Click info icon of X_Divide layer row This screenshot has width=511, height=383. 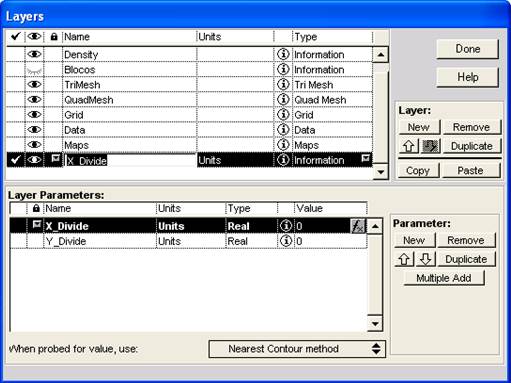tap(283, 160)
